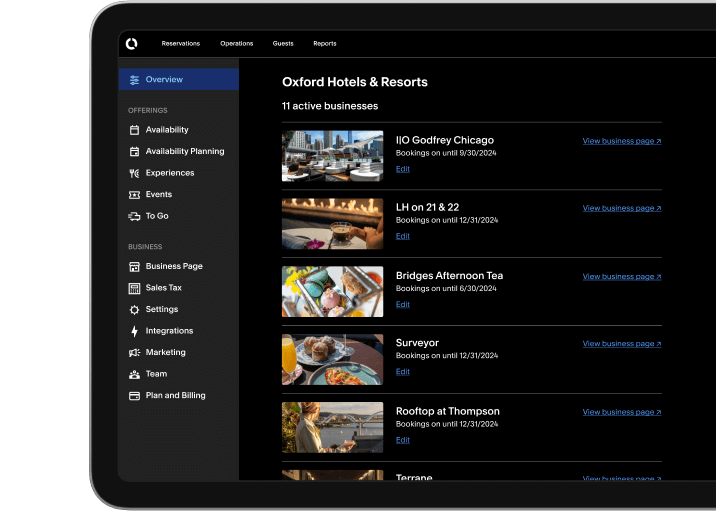Click 'Bookings on until 6/30/2024' text
Viewport: 716px width, 520px height.
pos(446,289)
